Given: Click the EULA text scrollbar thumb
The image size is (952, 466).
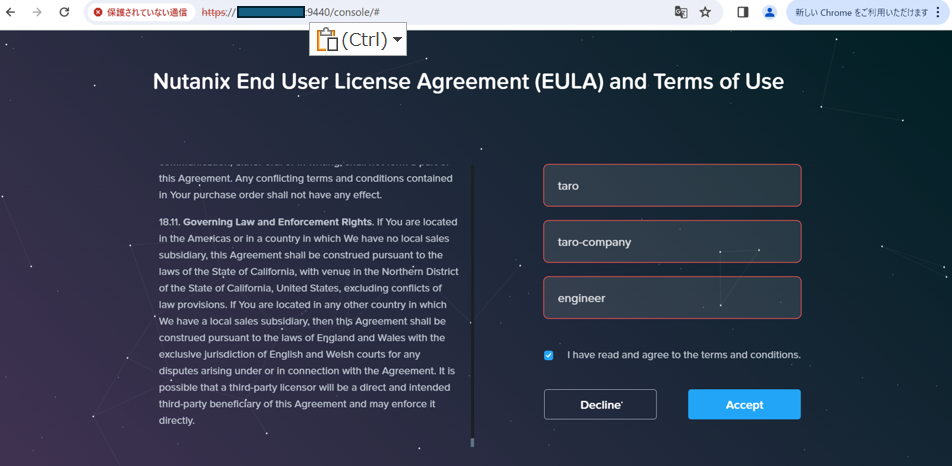Looking at the screenshot, I should (x=472, y=442).
